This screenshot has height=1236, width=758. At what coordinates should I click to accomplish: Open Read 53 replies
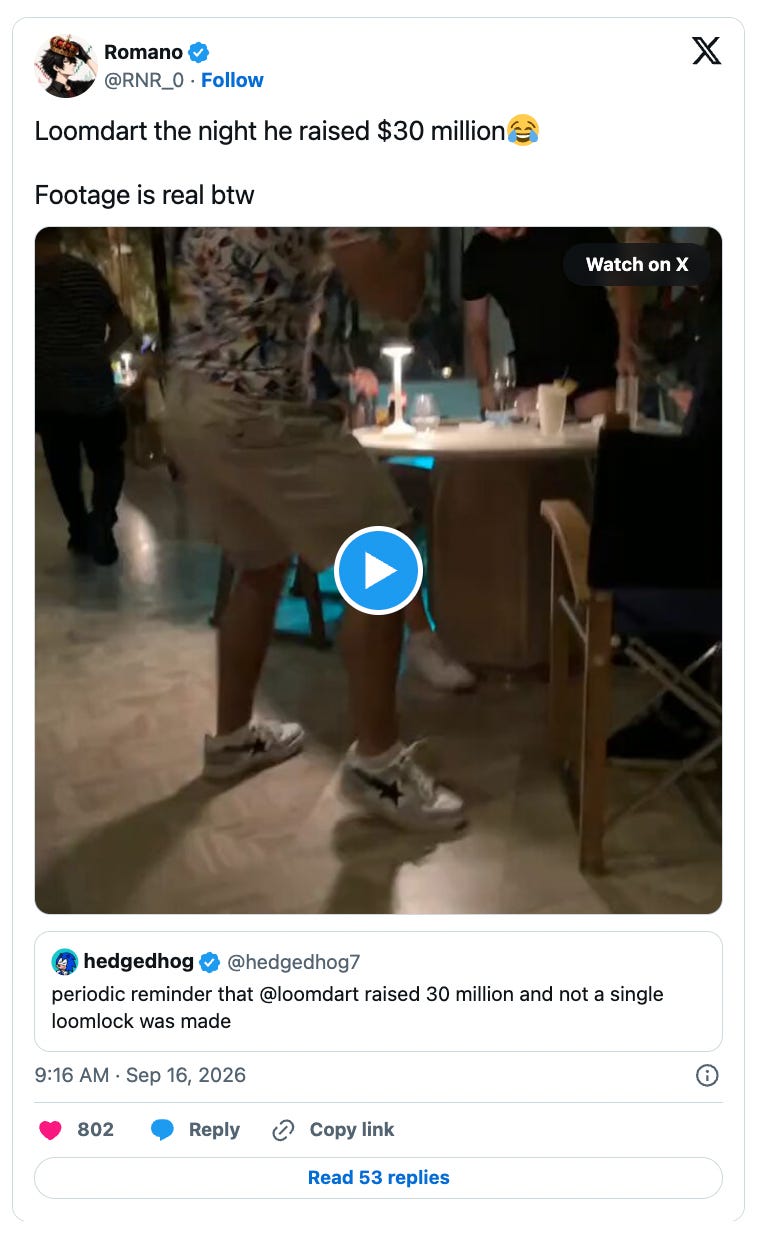coord(378,1177)
